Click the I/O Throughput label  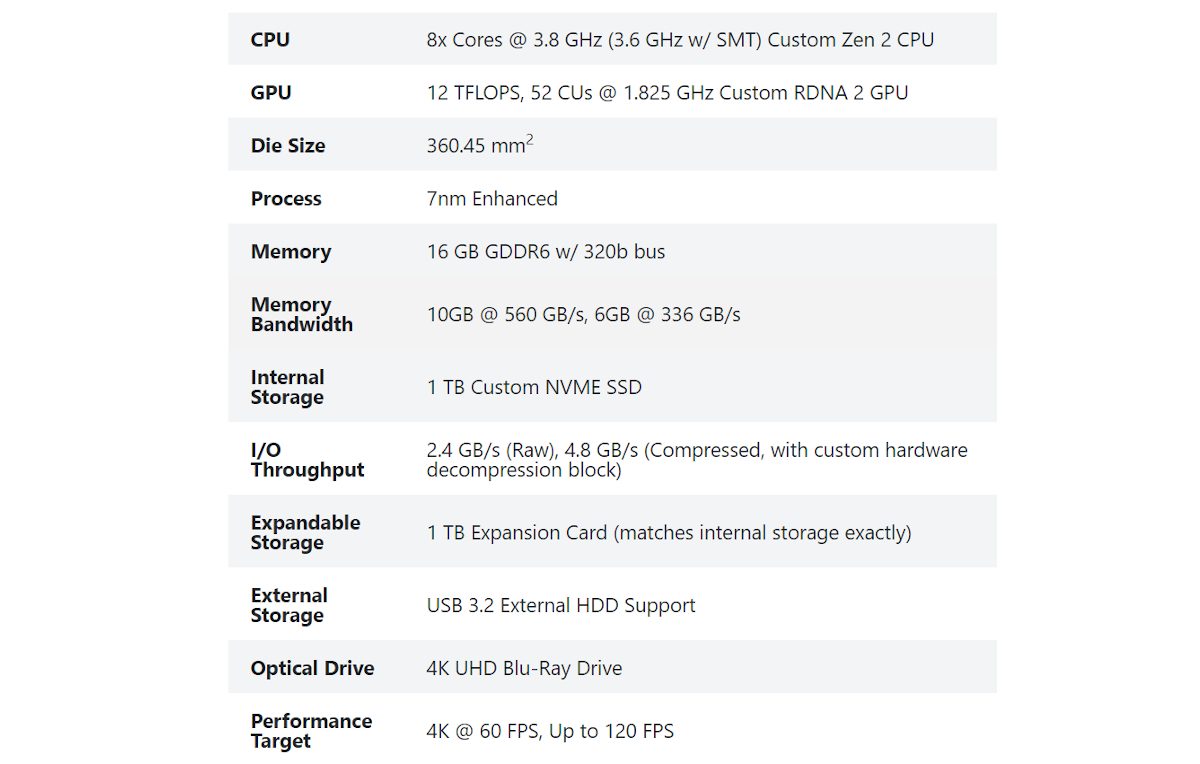click(307, 460)
